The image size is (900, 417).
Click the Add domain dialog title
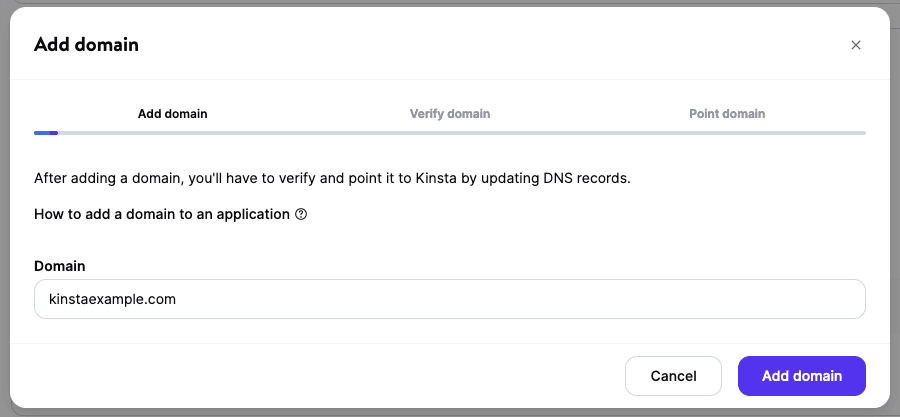coord(86,44)
